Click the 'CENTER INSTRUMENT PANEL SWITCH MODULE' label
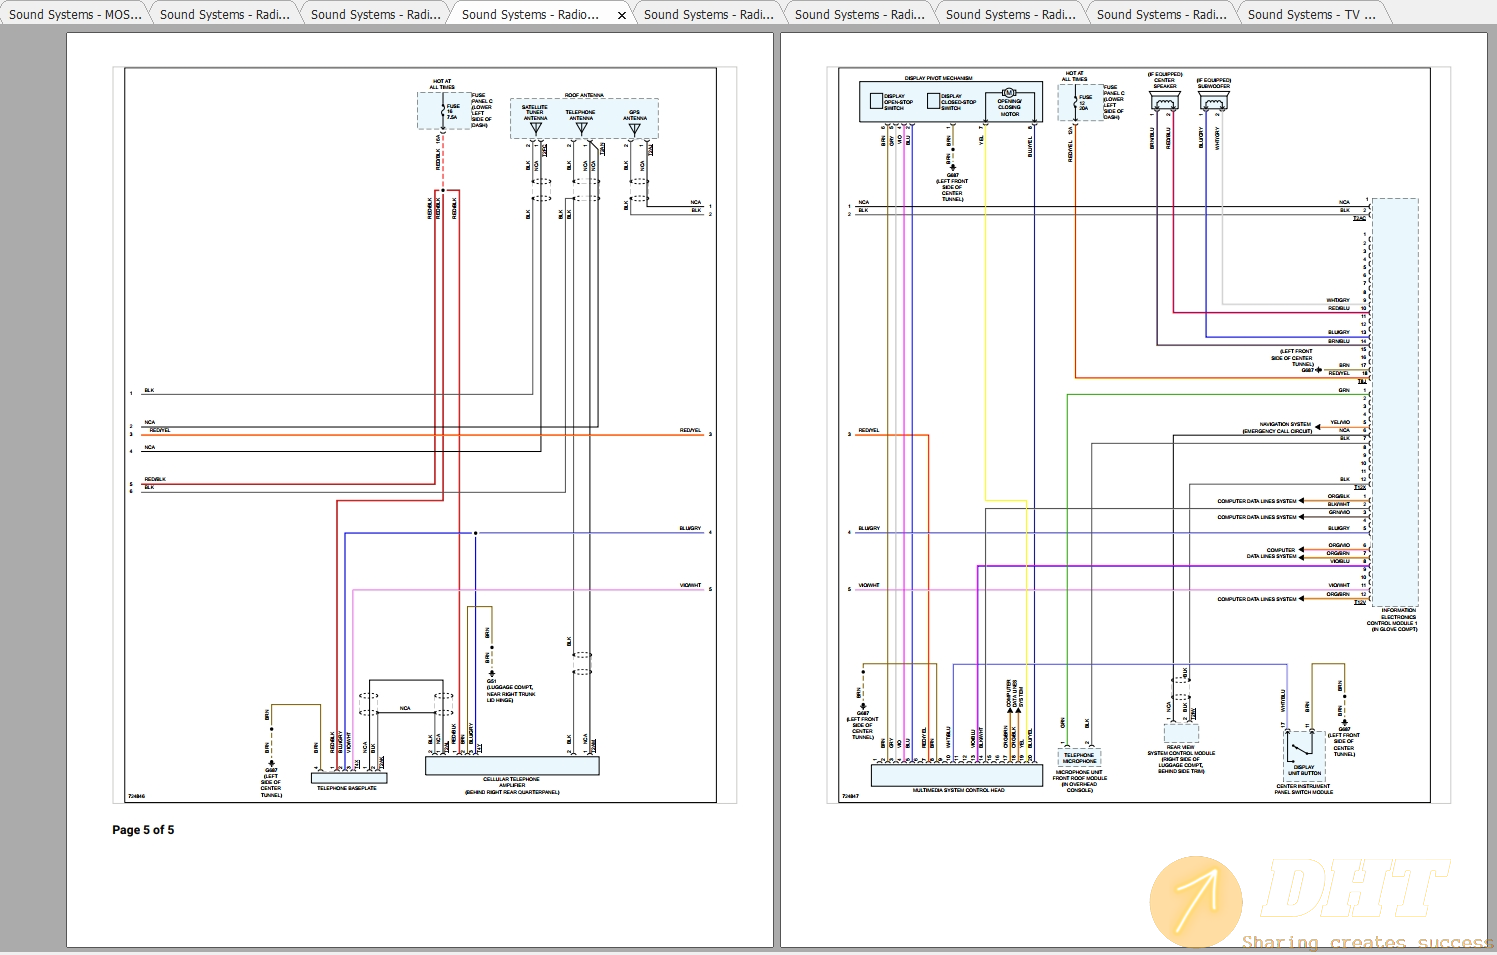The width and height of the screenshot is (1497, 955). (1304, 789)
